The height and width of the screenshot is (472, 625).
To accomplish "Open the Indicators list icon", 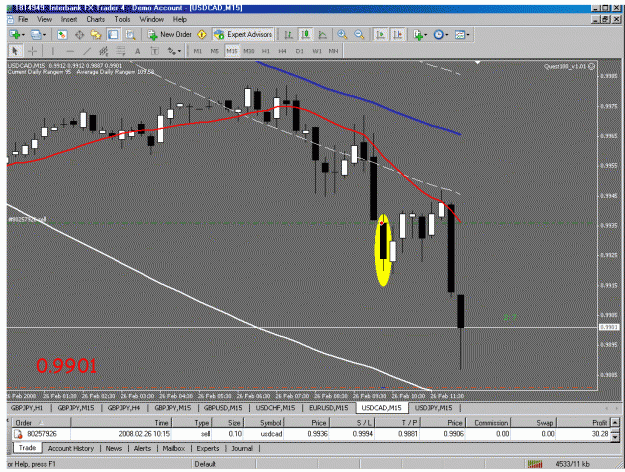I will pos(418,35).
